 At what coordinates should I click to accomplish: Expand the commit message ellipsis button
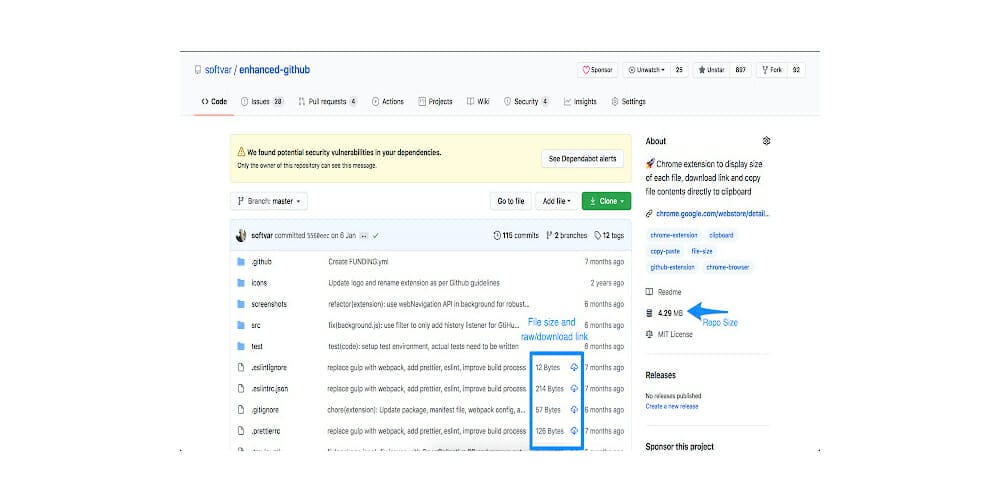[364, 235]
